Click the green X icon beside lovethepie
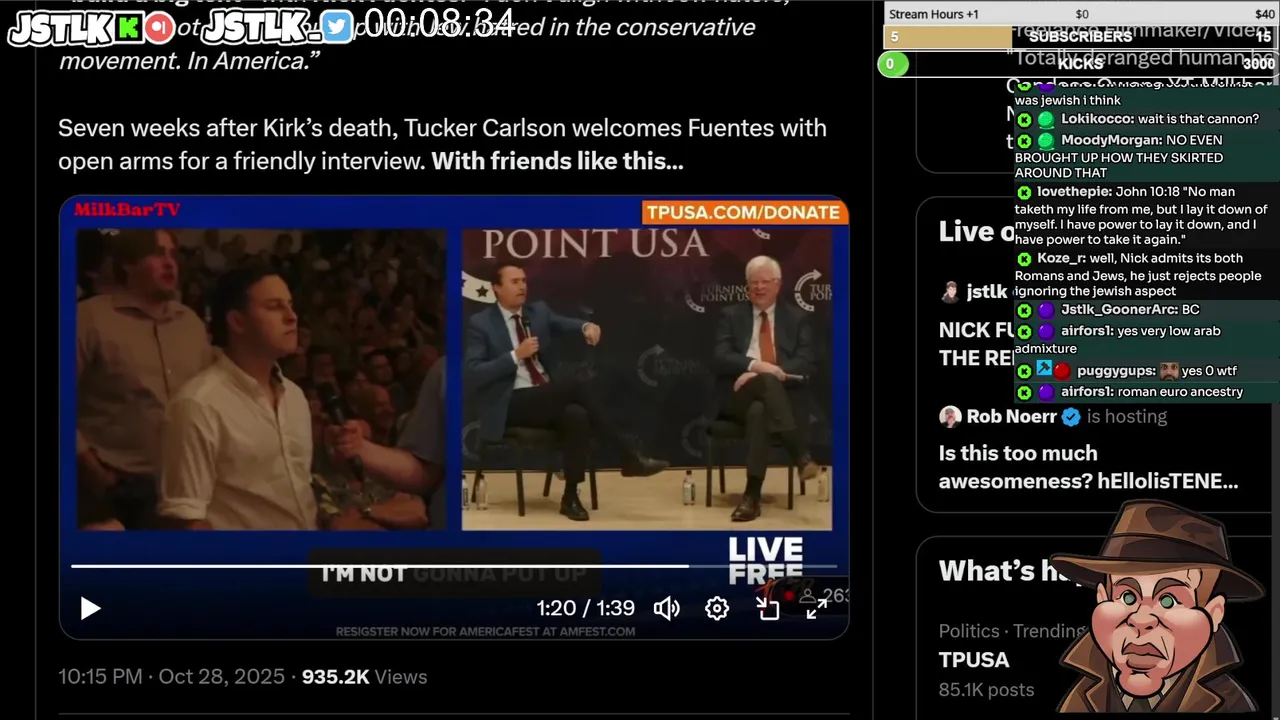 click(x=1024, y=192)
